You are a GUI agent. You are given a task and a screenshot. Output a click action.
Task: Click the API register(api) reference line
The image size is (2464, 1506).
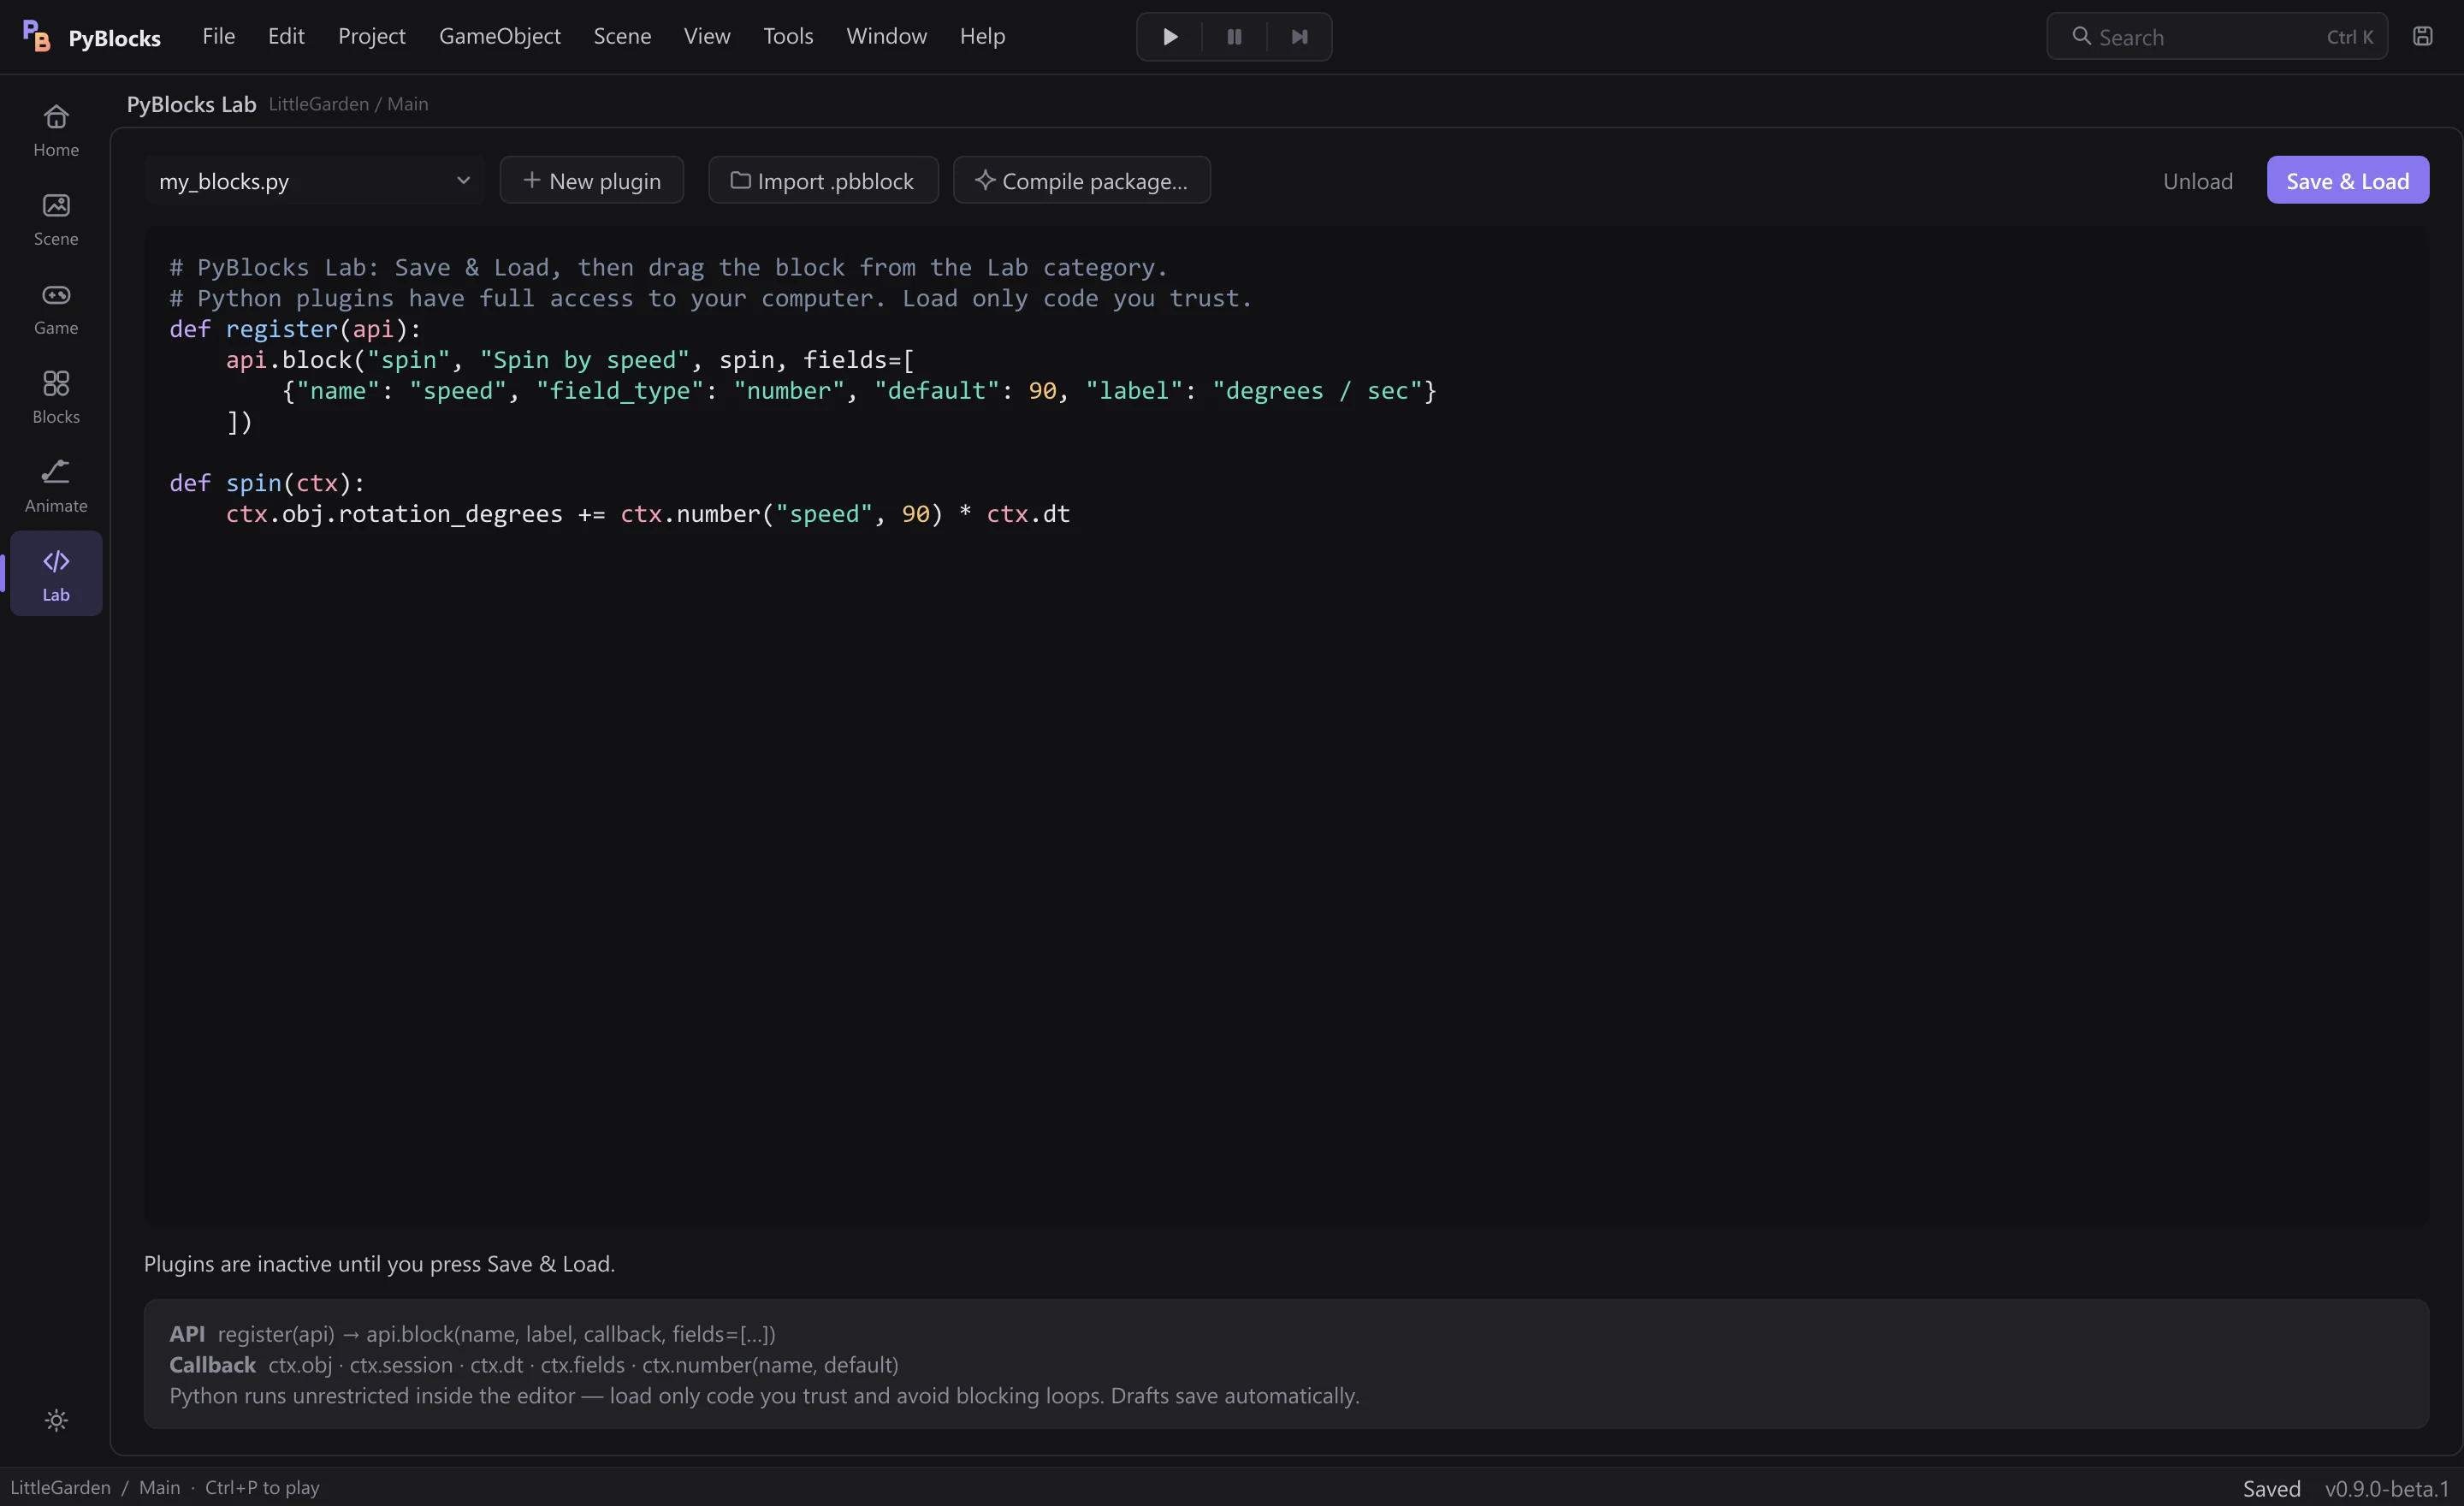pyautogui.click(x=472, y=1334)
